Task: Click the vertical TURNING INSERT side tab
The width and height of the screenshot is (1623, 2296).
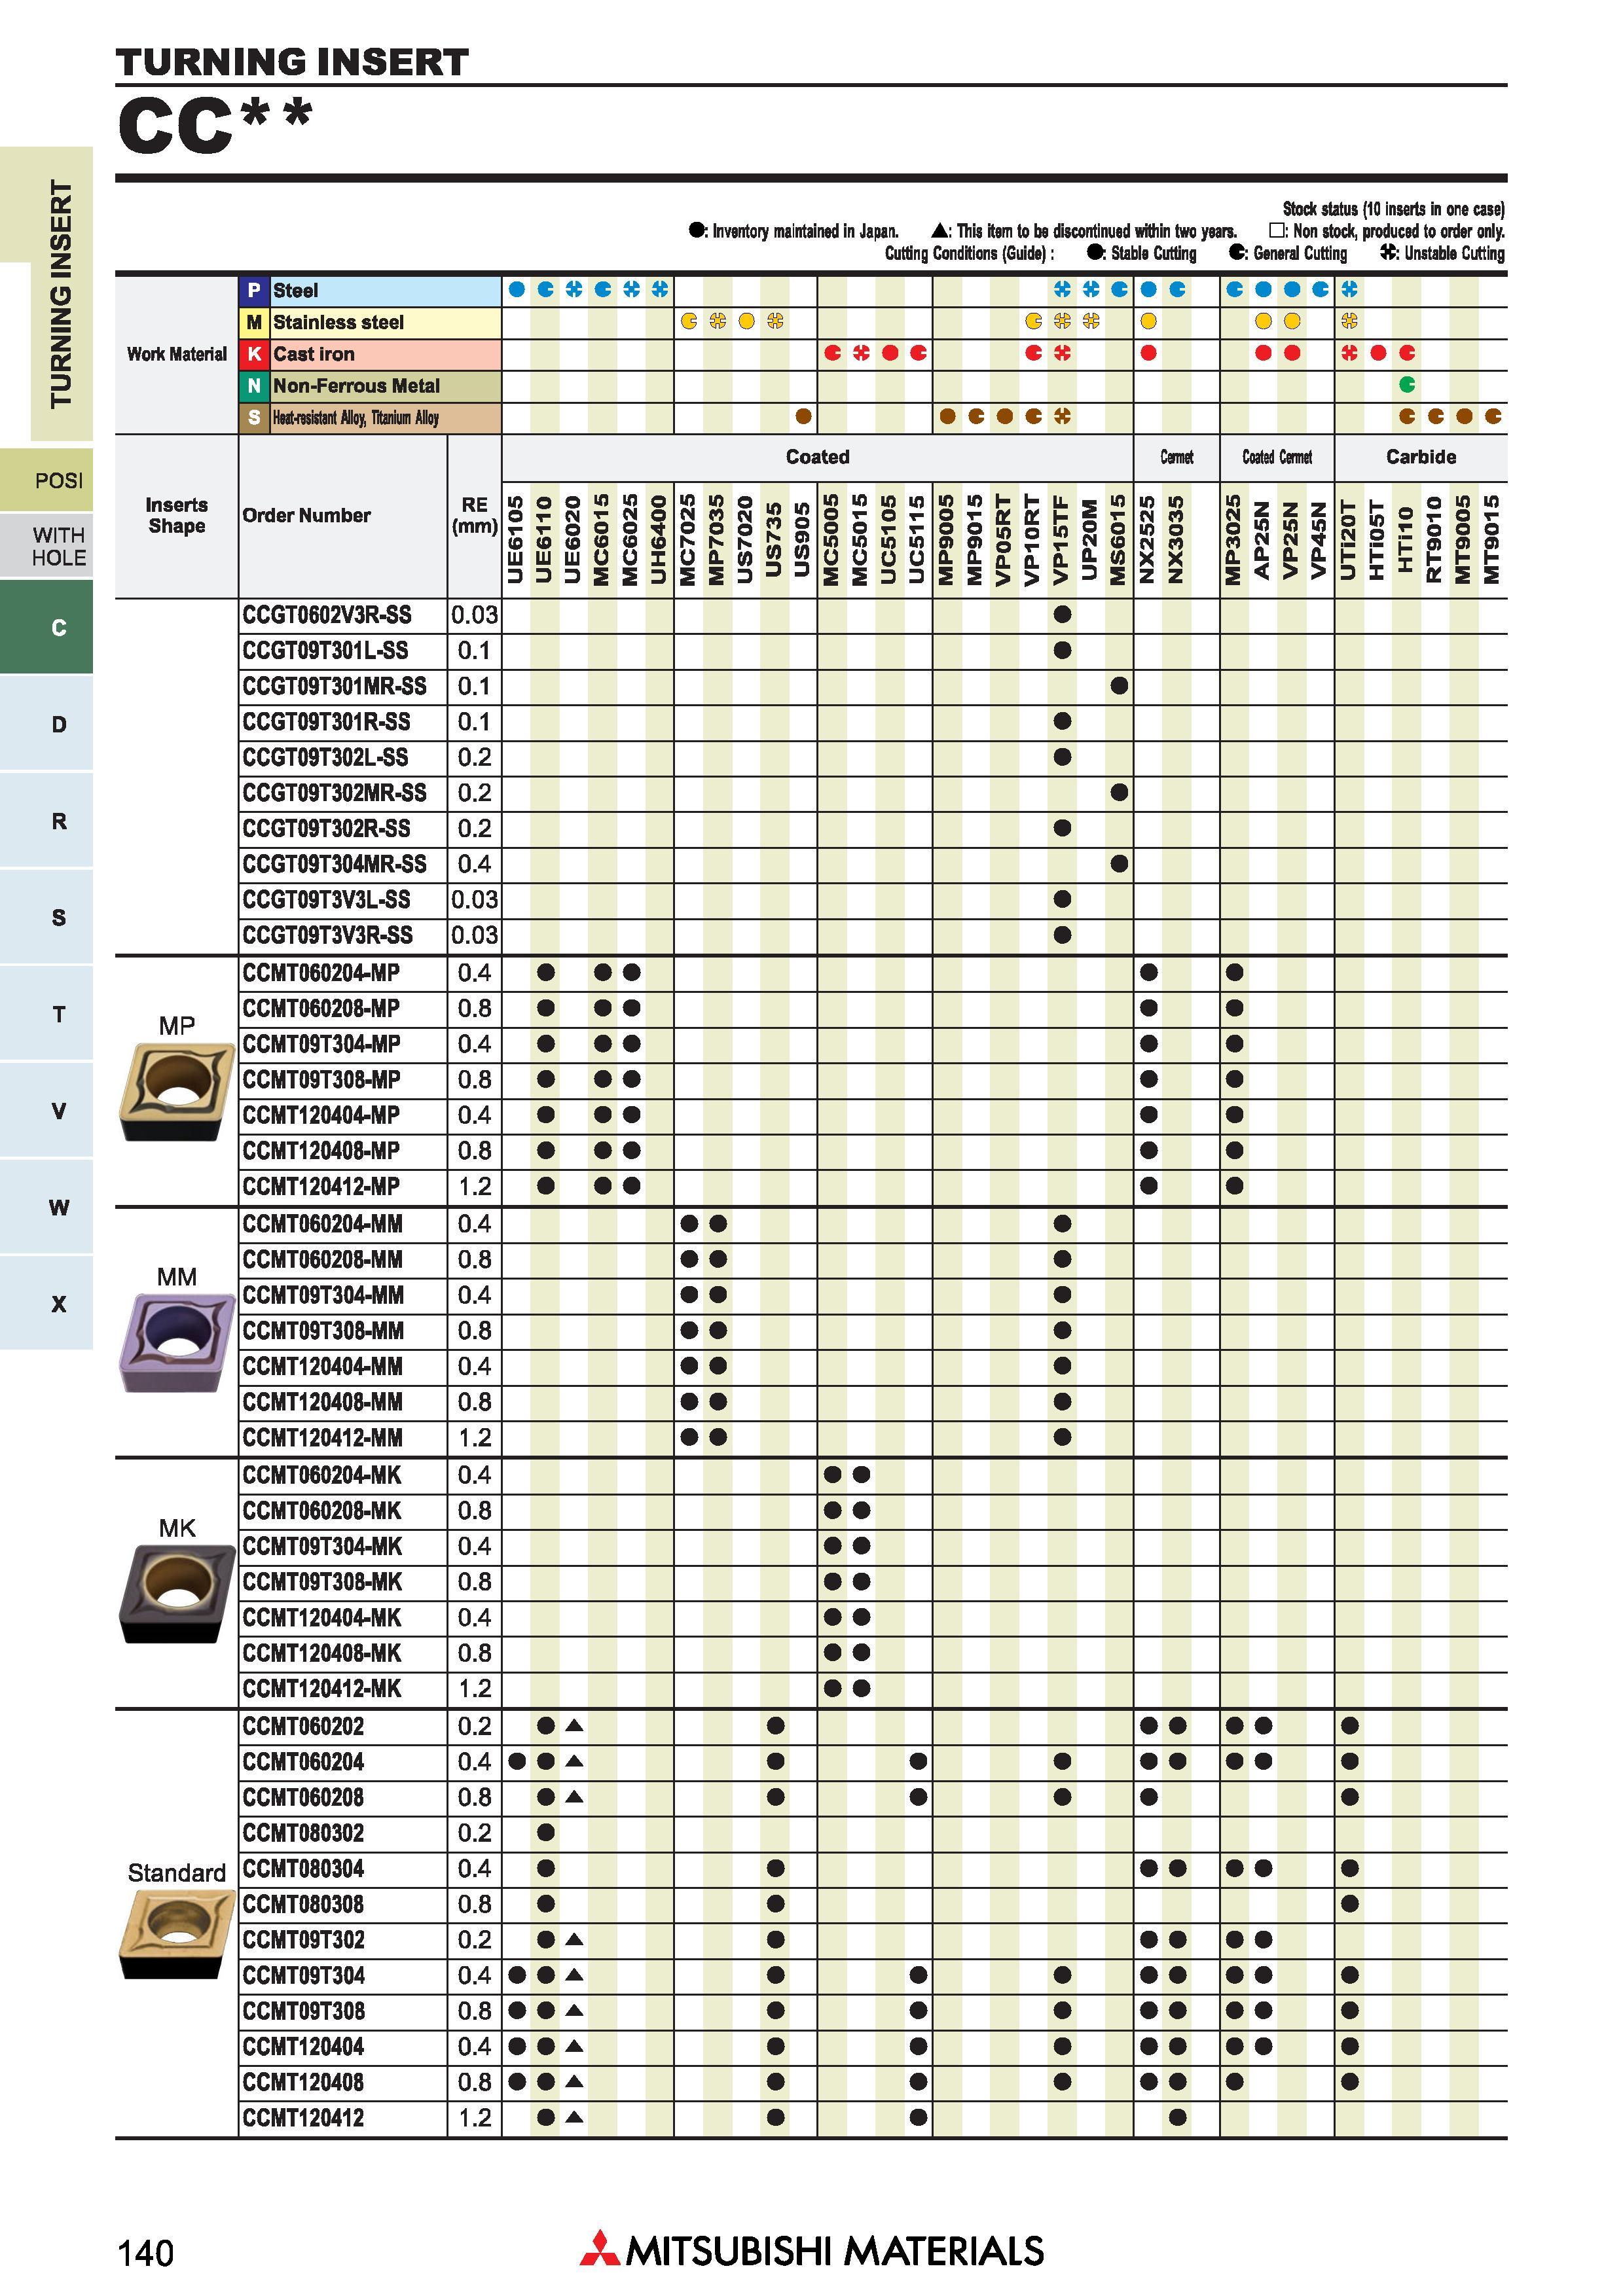Action: [61, 294]
